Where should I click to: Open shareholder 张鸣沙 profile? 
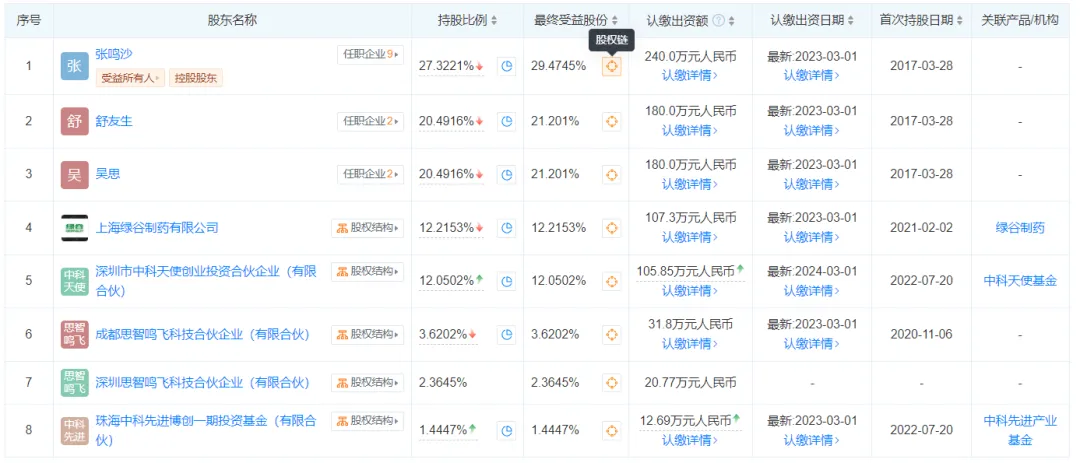pos(114,54)
